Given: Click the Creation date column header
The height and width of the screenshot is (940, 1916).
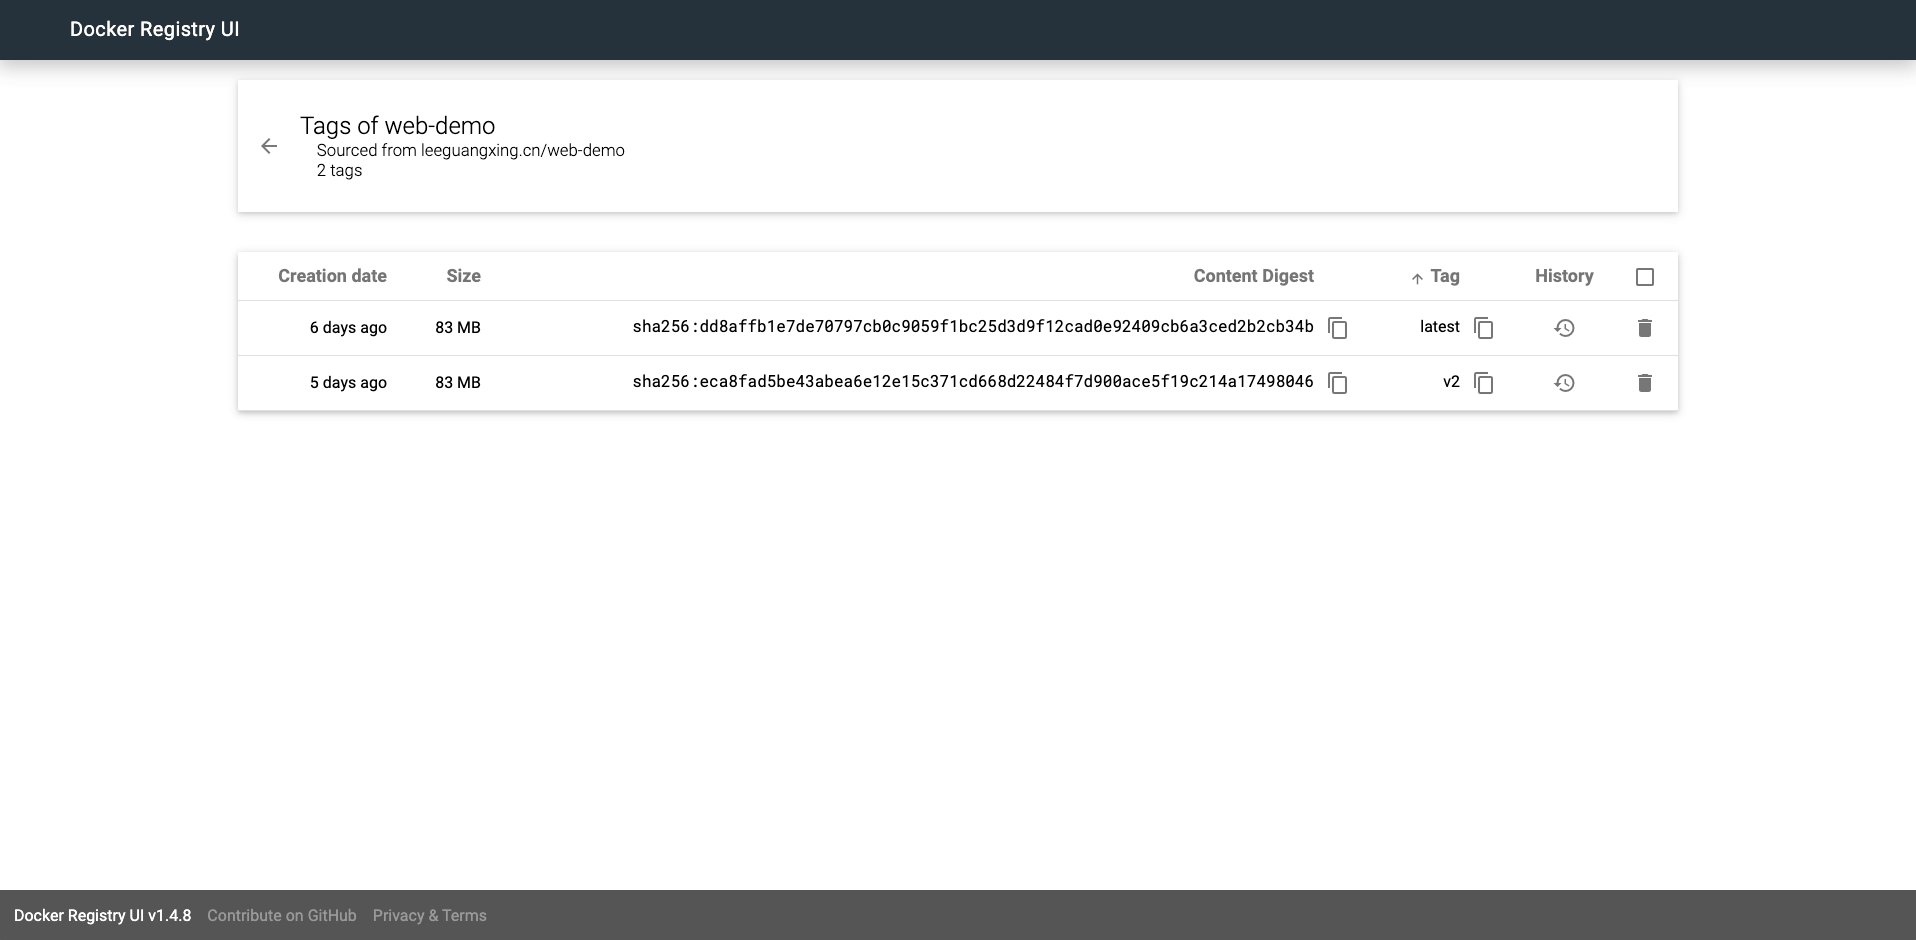Looking at the screenshot, I should click(x=332, y=276).
